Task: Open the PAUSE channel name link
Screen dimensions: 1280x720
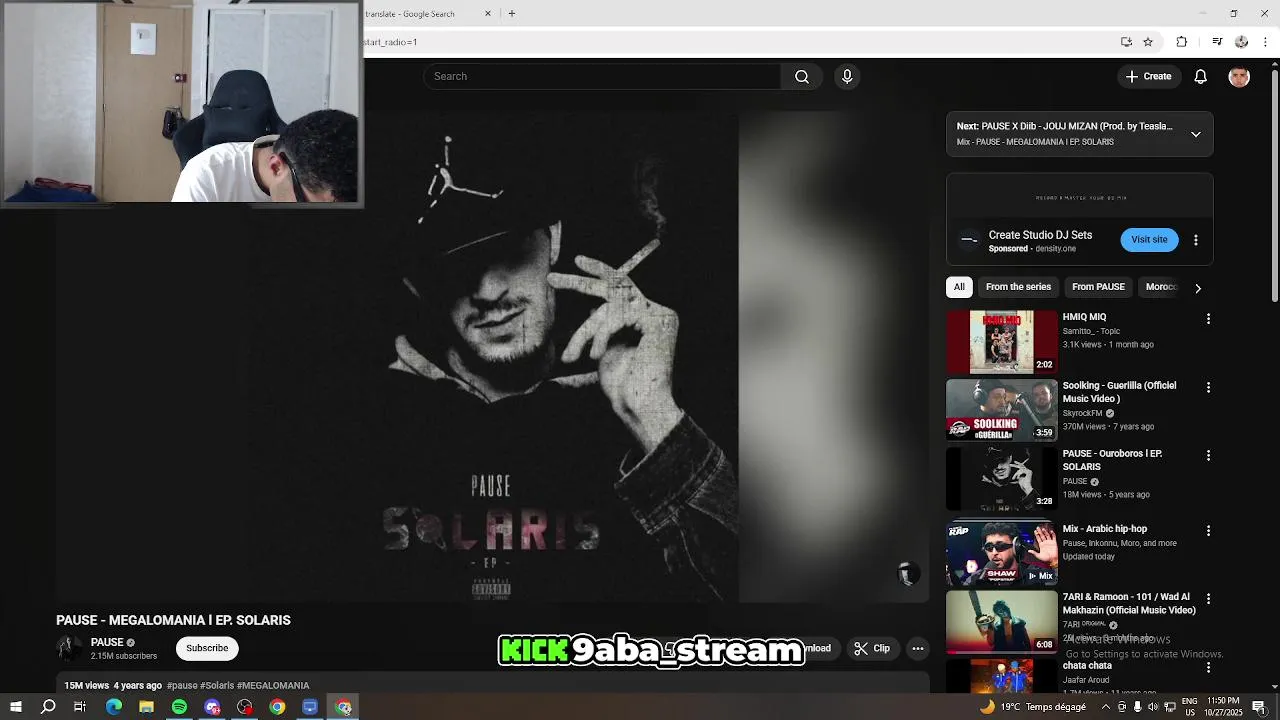Action: [107, 642]
